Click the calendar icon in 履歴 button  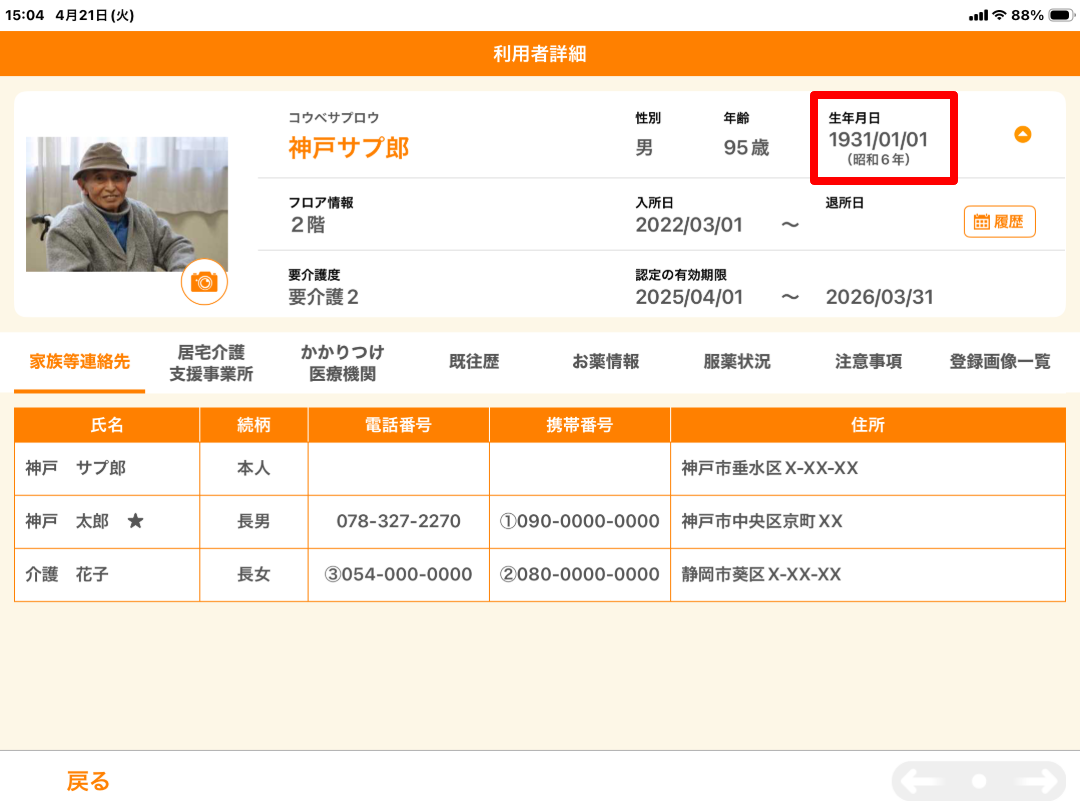point(981,222)
